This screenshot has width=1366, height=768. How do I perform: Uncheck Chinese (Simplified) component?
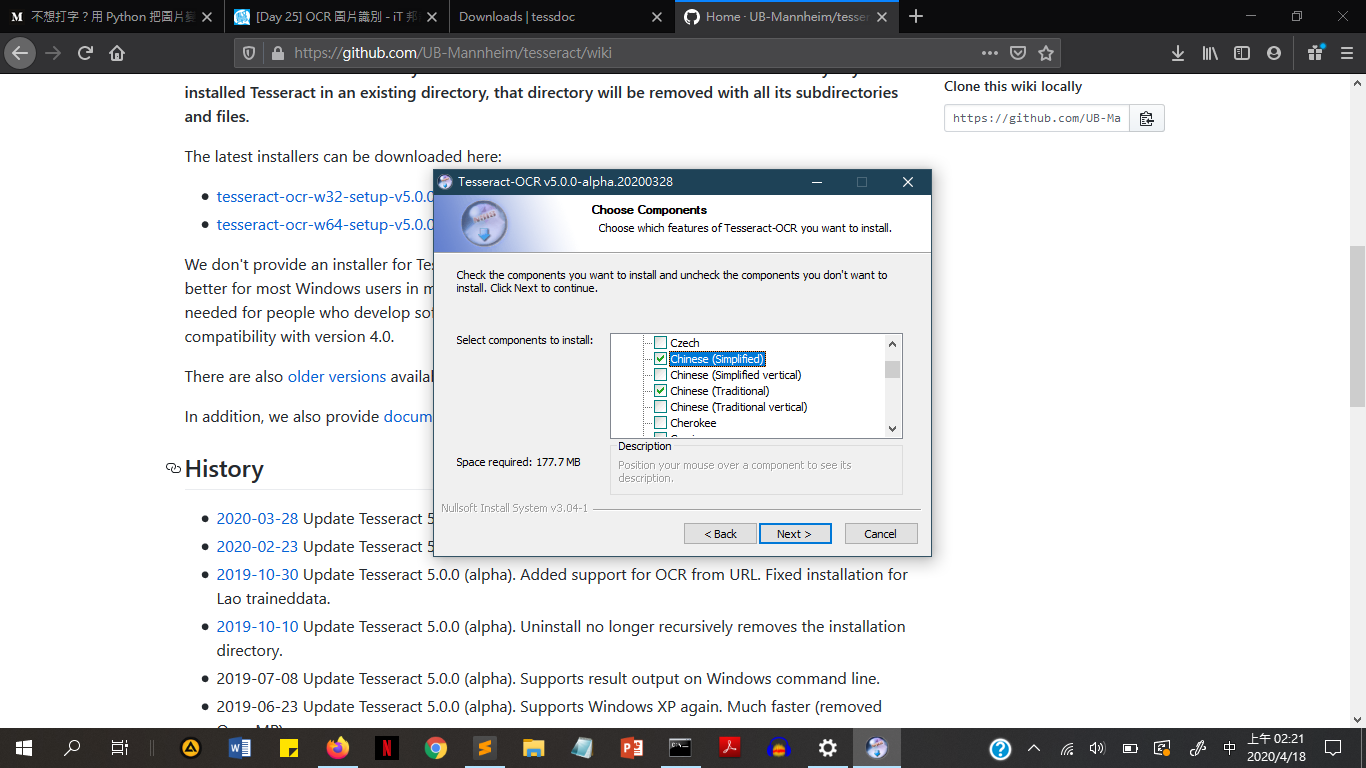tap(660, 359)
